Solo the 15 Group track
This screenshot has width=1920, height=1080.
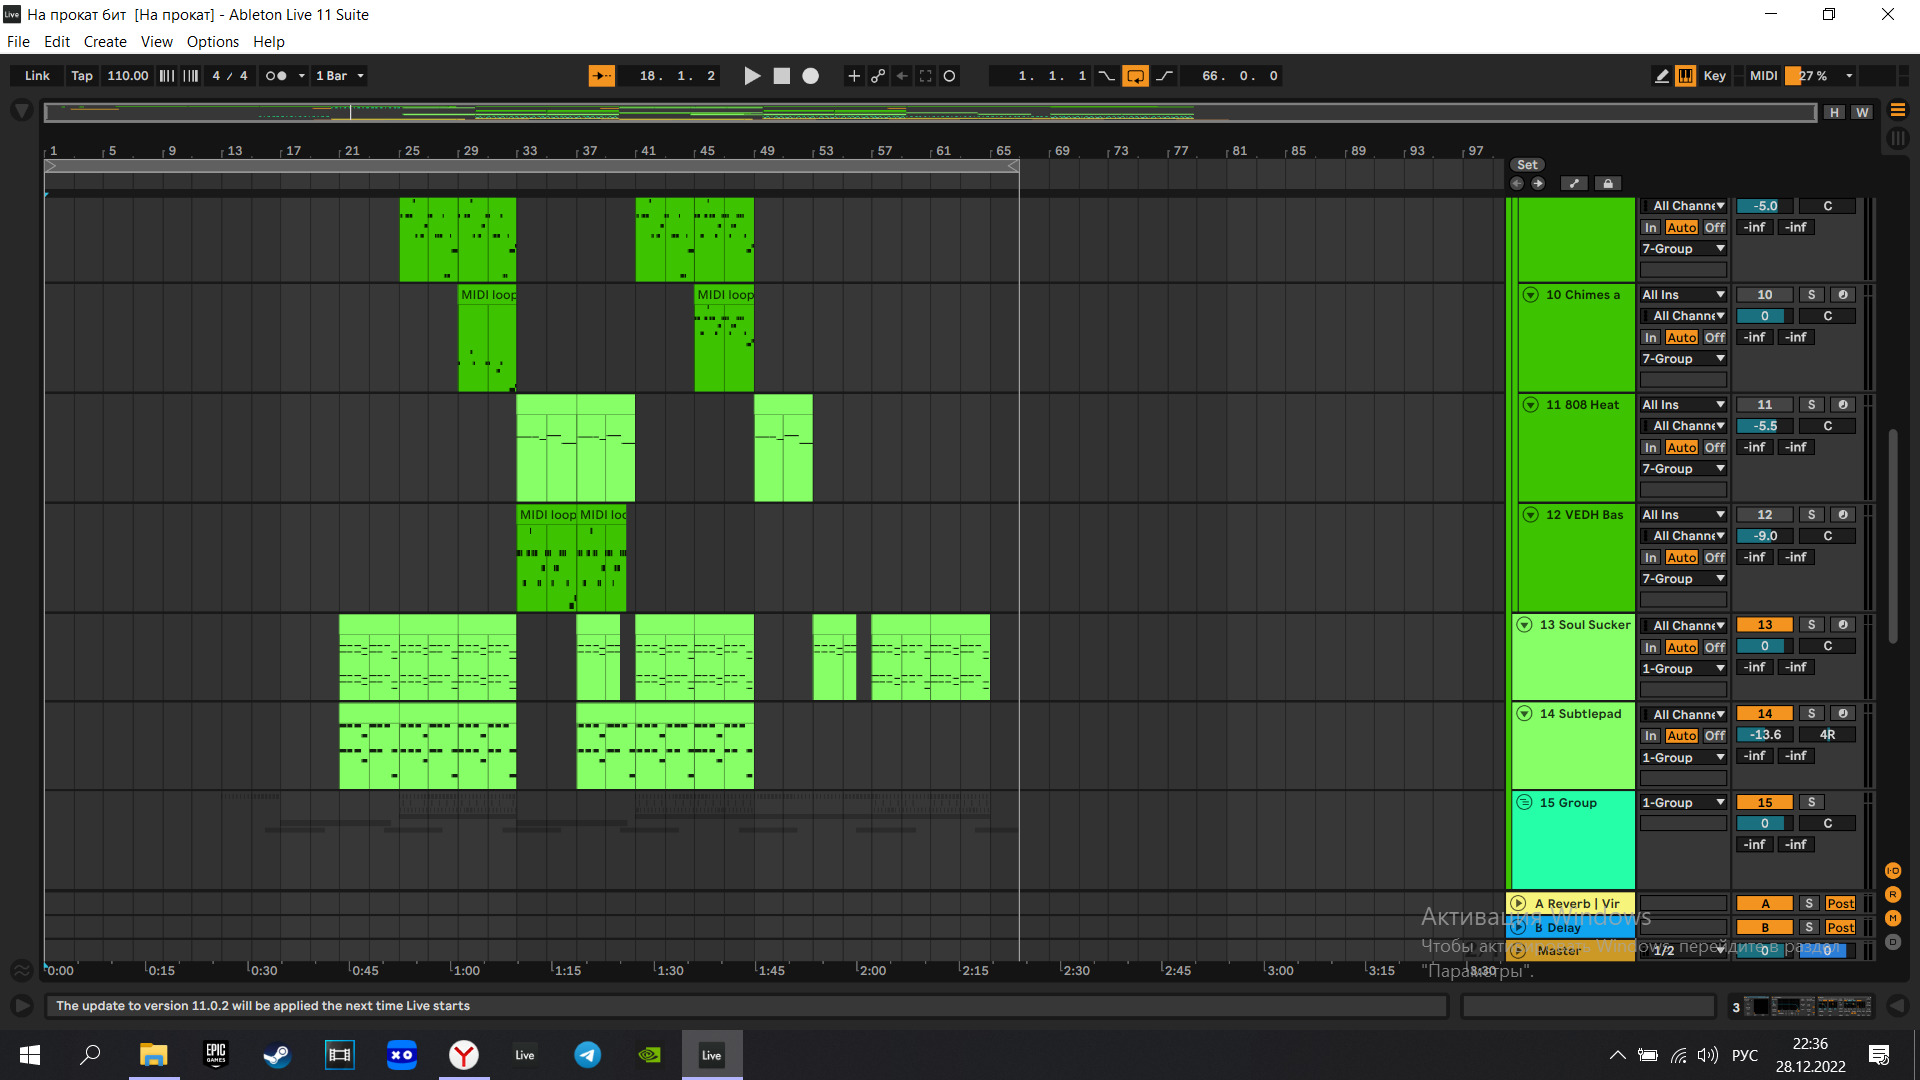click(1811, 803)
